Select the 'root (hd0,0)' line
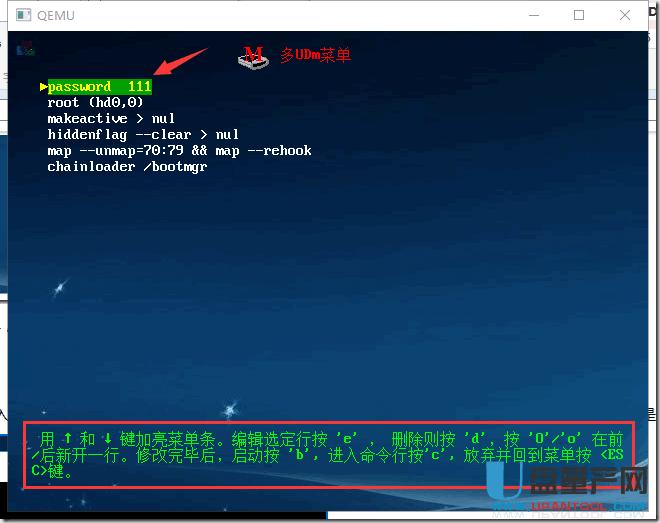Viewport: 660px width, 523px height. coord(95,103)
